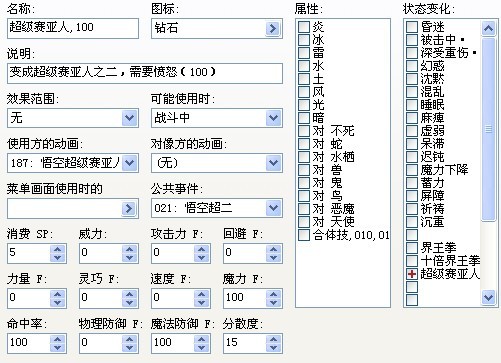This screenshot has height=363, width=501.
Task: Check the 对 天使 attribute checkbox
Action: click(304, 222)
